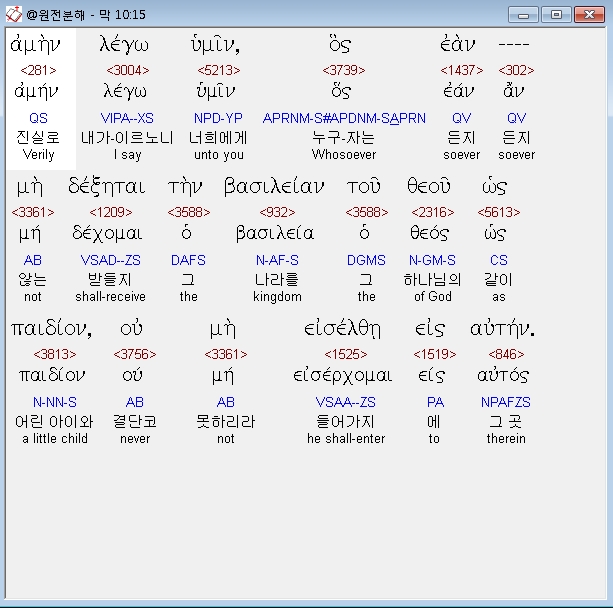Click the lemma βασιλεία

pyautogui.click(x=275, y=234)
